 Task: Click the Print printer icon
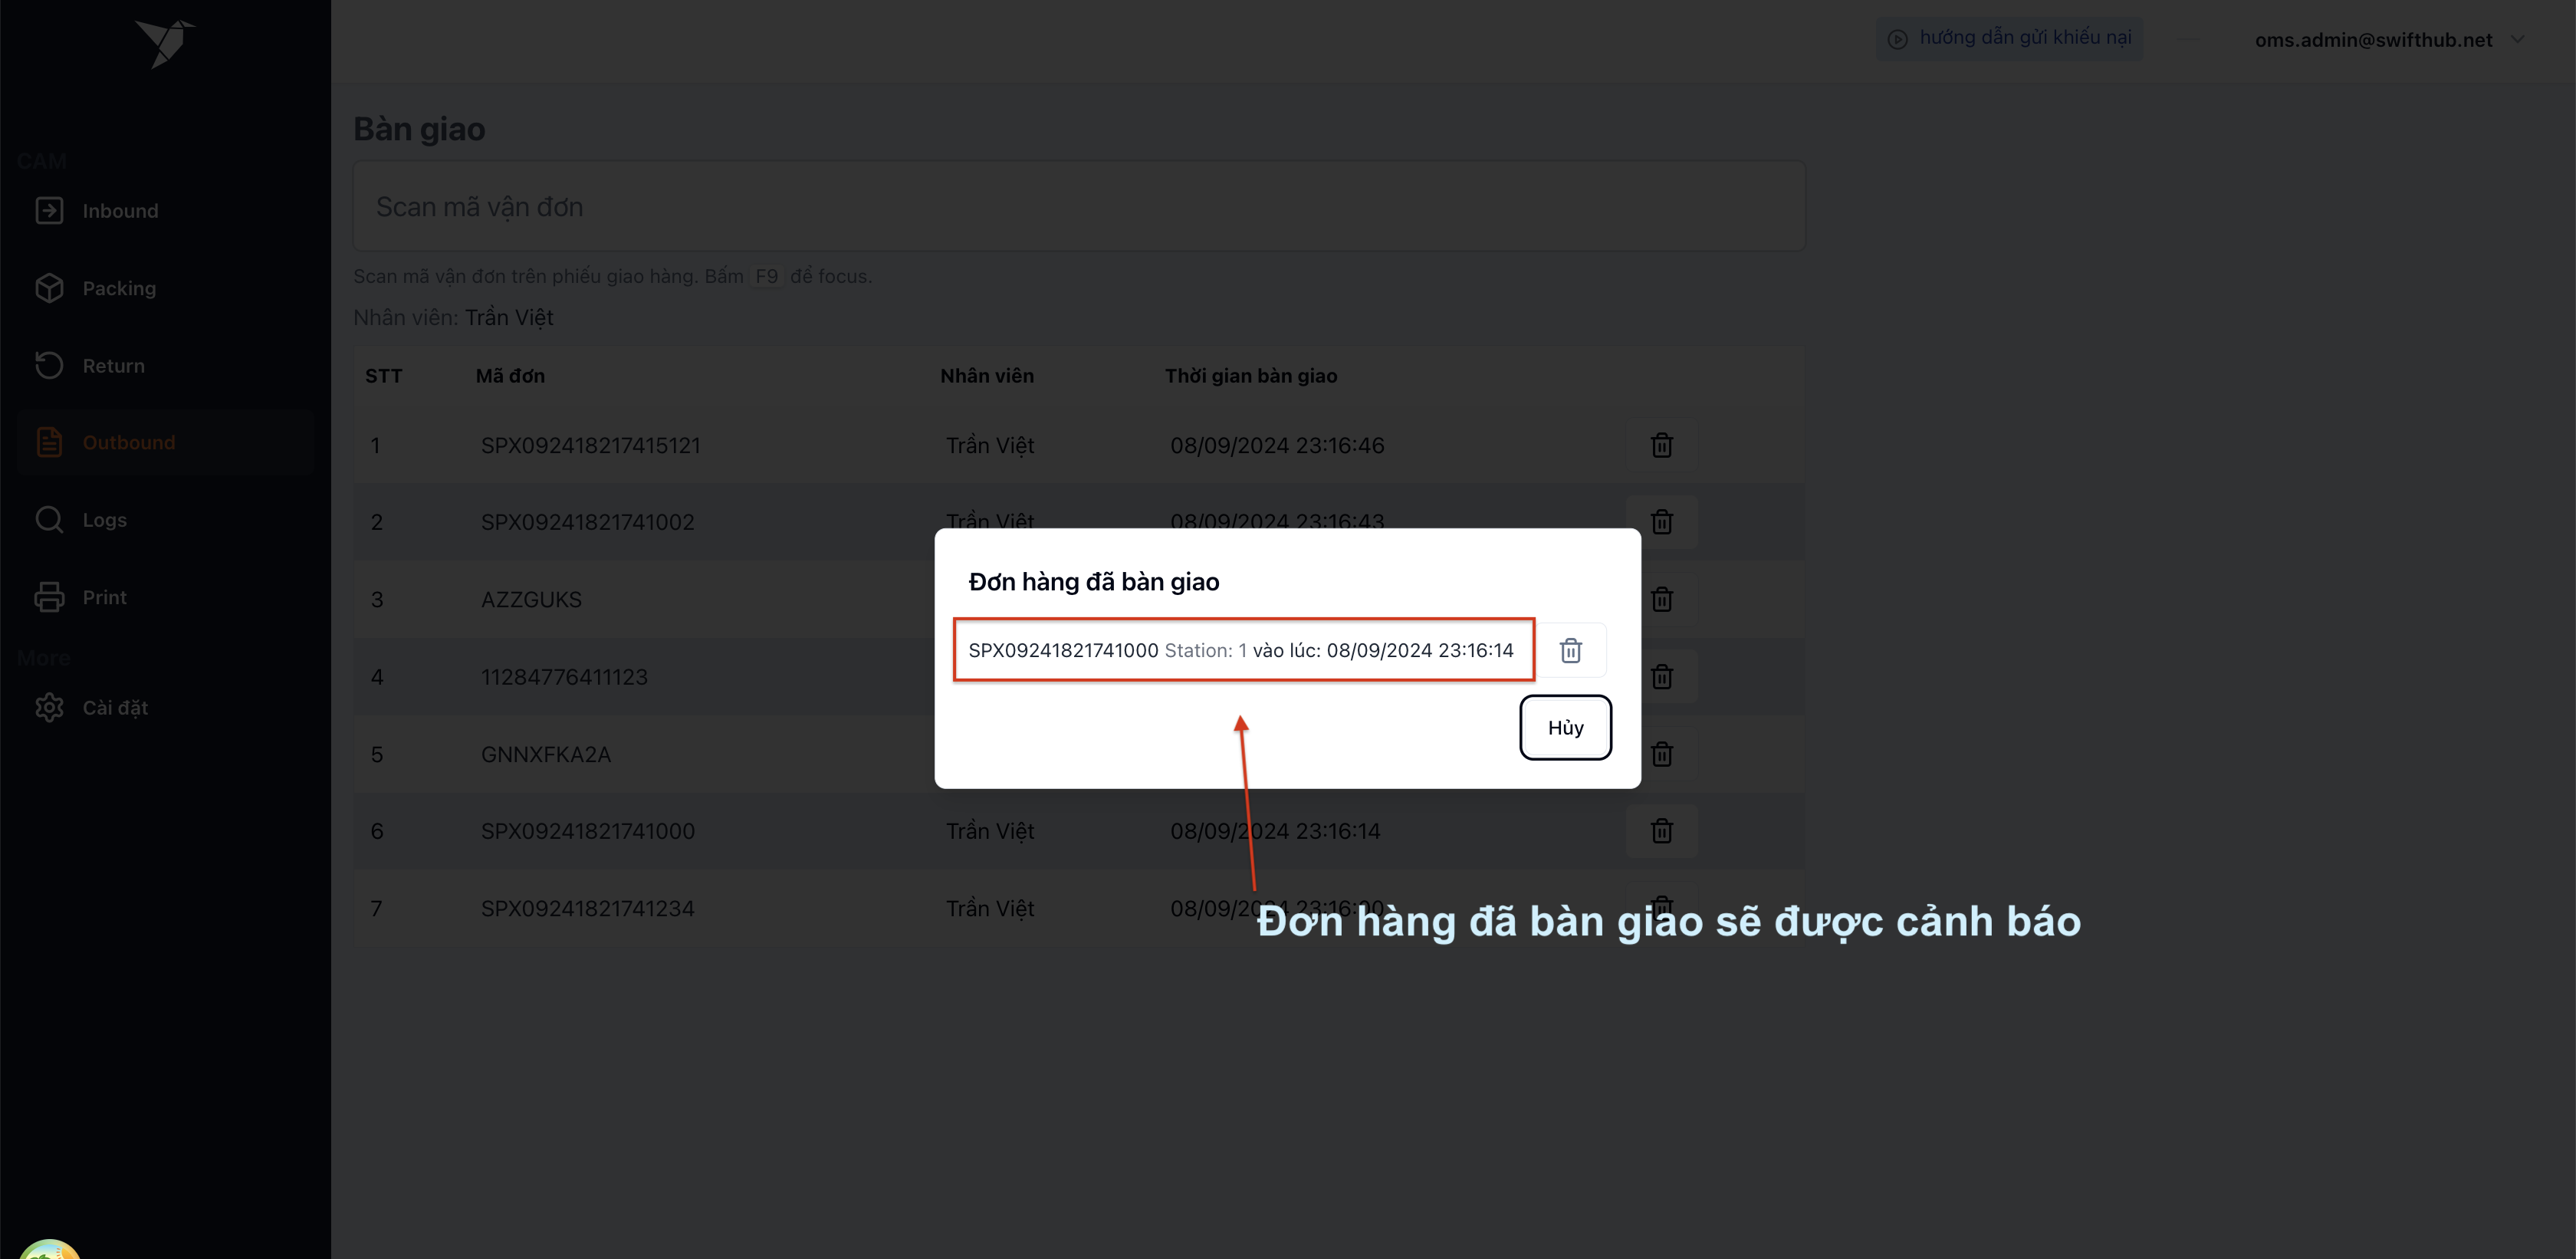point(49,597)
